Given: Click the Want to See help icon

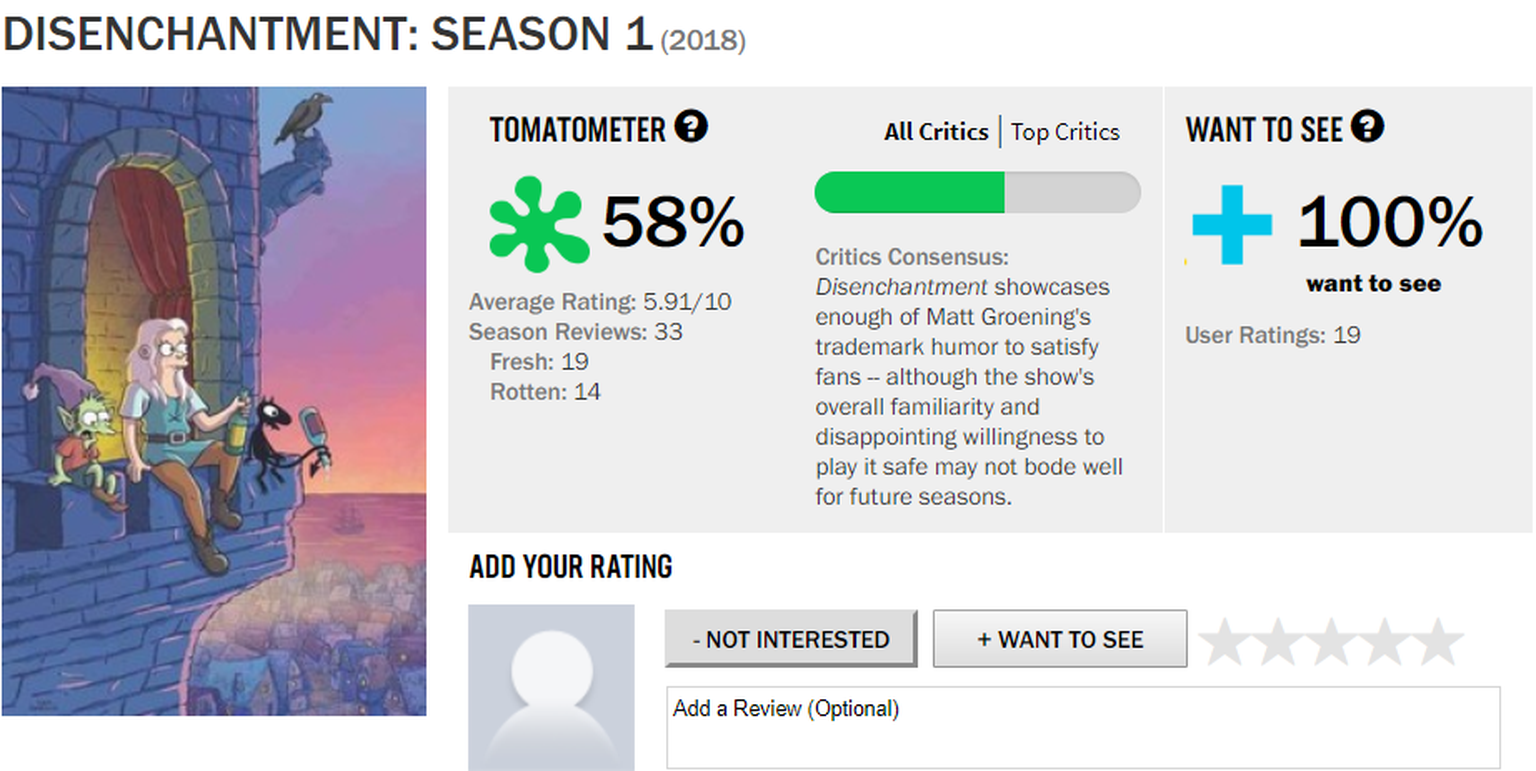Looking at the screenshot, I should (x=1367, y=127).
